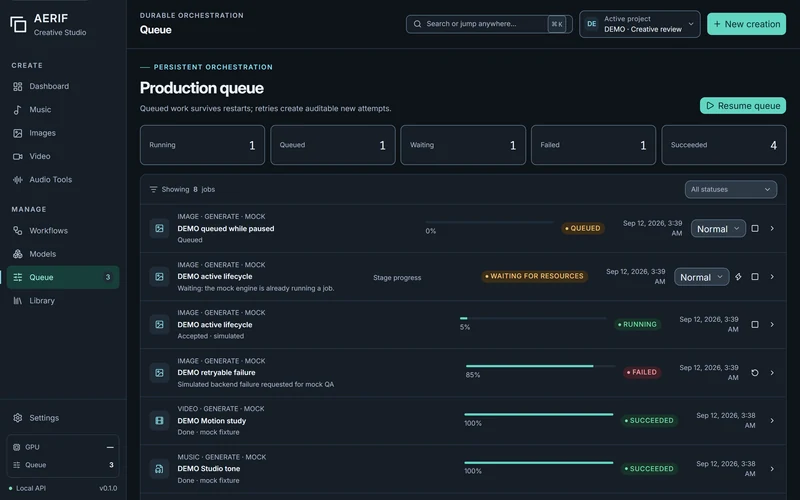Filter by the Waiting stat card
Viewport: 800px width, 500px height.
[x=463, y=145]
